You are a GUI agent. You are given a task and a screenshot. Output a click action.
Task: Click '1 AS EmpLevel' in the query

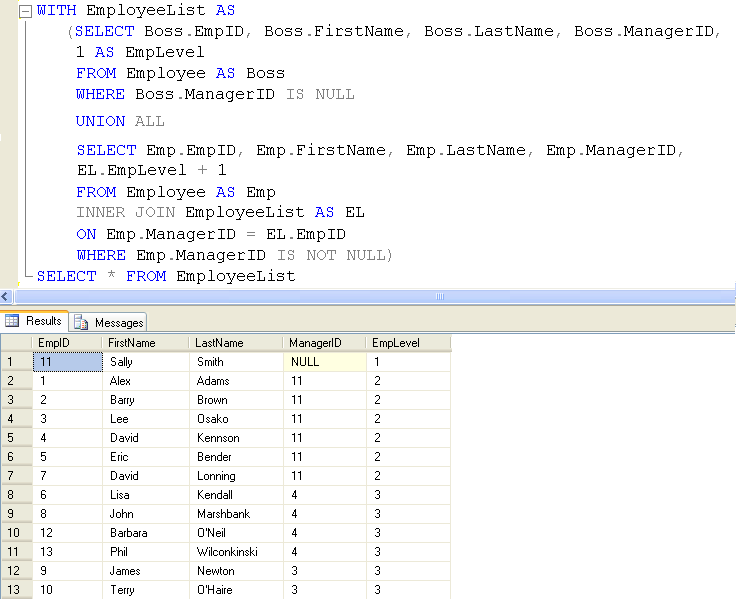click(140, 52)
